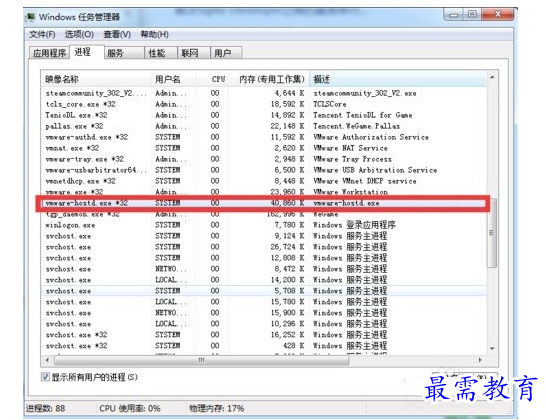The width and height of the screenshot is (546, 420).
Task: Click Tencent TenioDL for Game description
Action: pyautogui.click(x=362, y=115)
